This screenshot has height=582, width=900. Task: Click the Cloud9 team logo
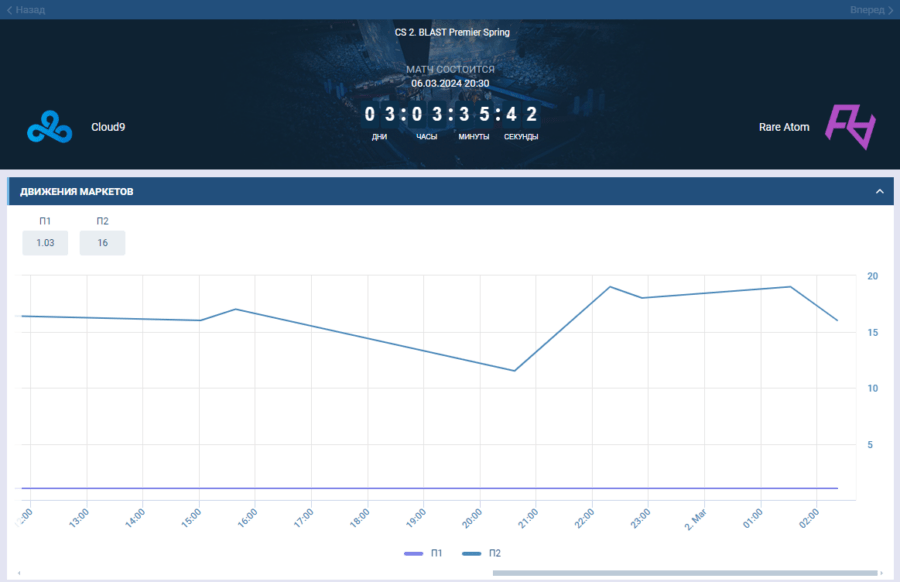pyautogui.click(x=46, y=127)
